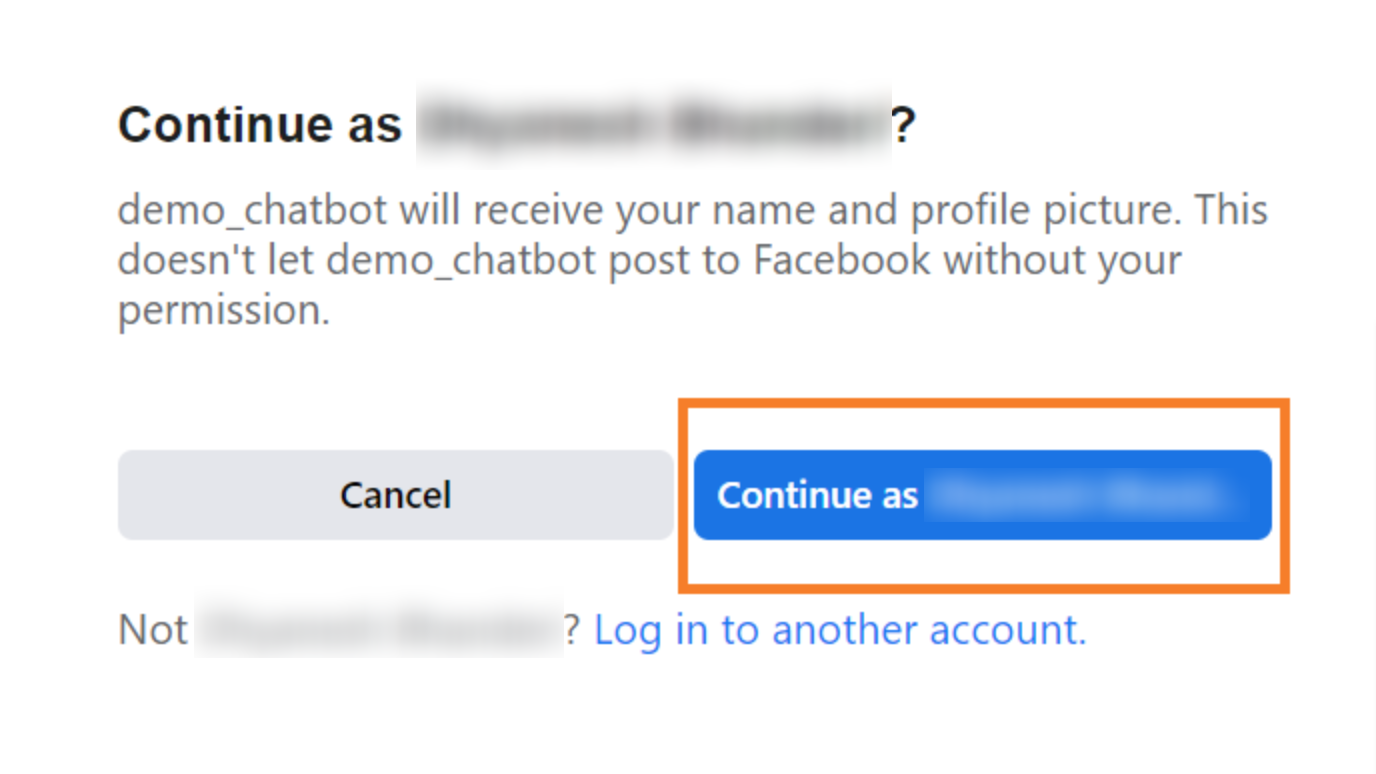Click the word "Facebook" in the description
This screenshot has width=1376, height=774.
842,261
